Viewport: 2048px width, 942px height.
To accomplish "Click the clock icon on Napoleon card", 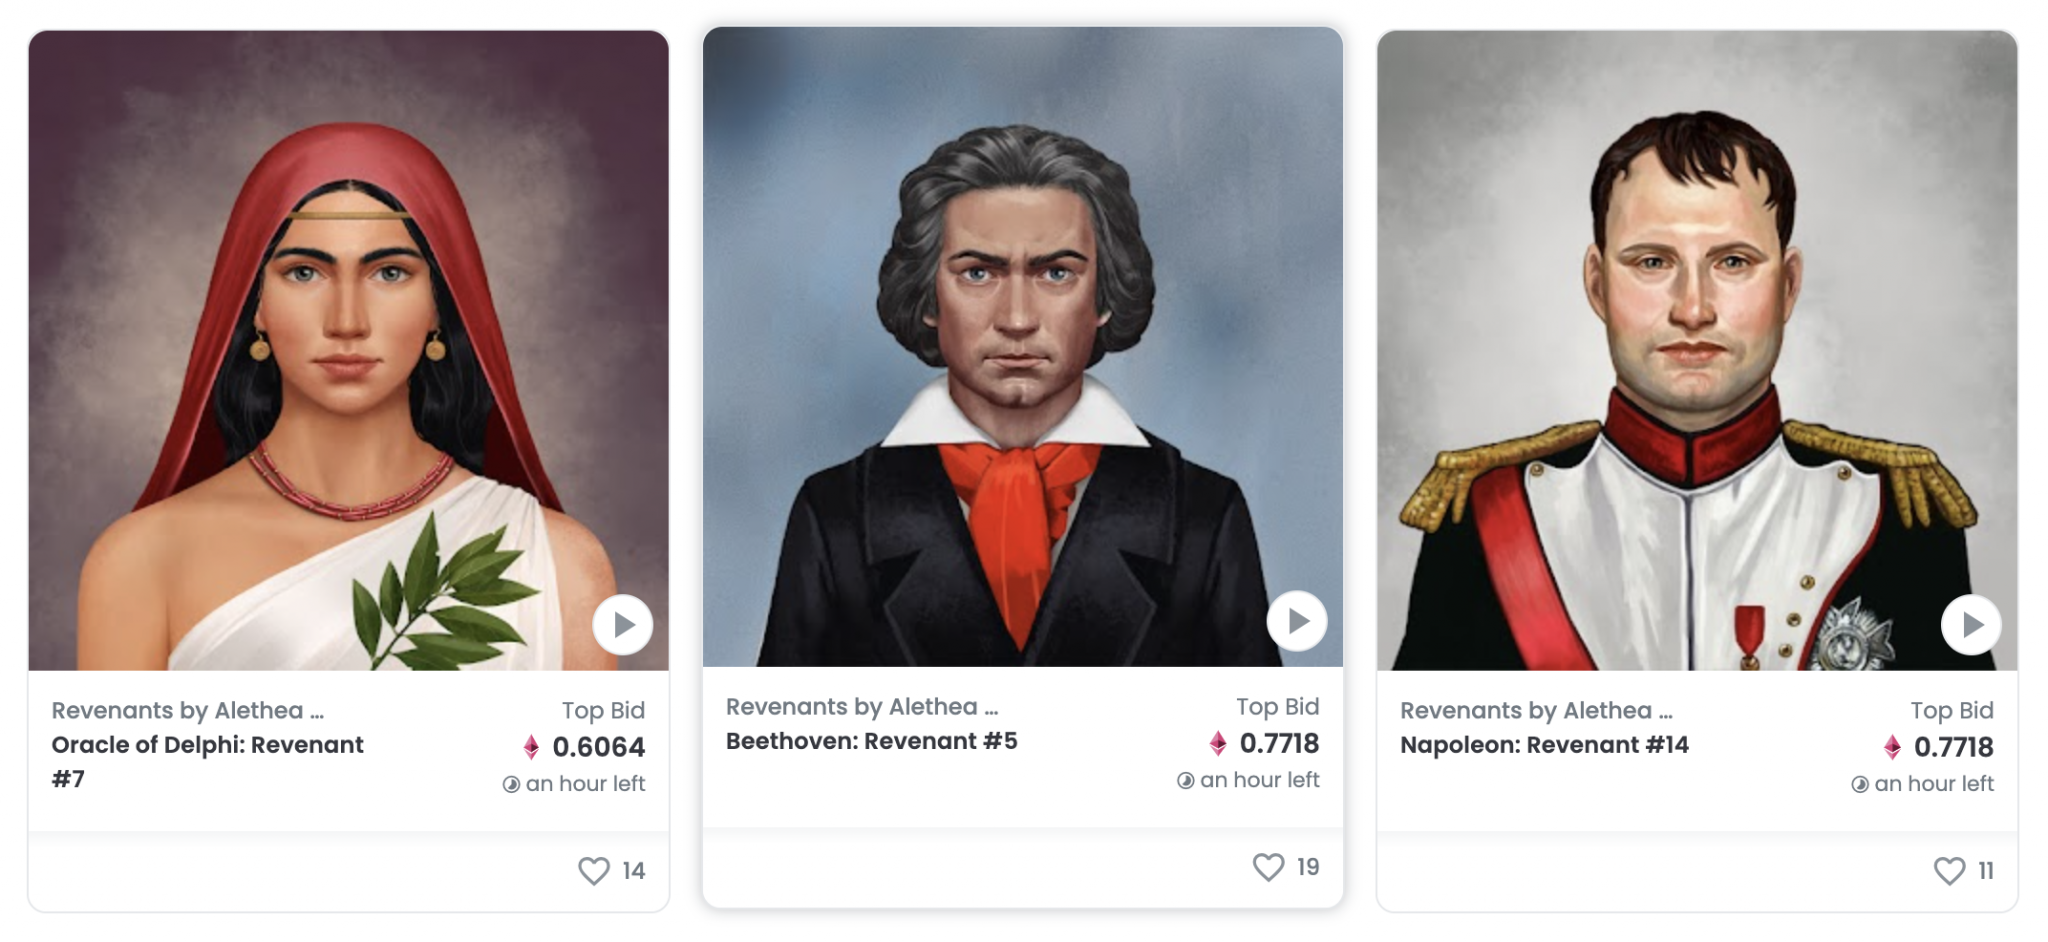I will pos(1859,785).
